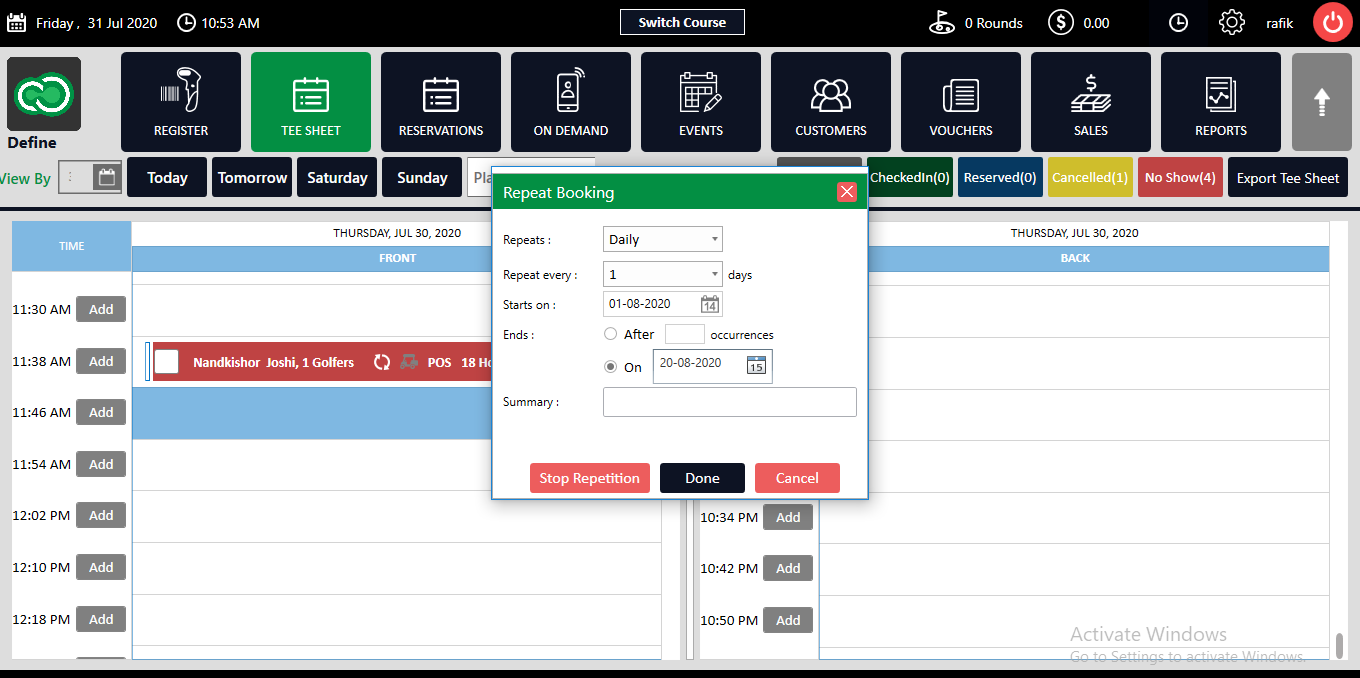View Today's tee sheet

(167, 177)
